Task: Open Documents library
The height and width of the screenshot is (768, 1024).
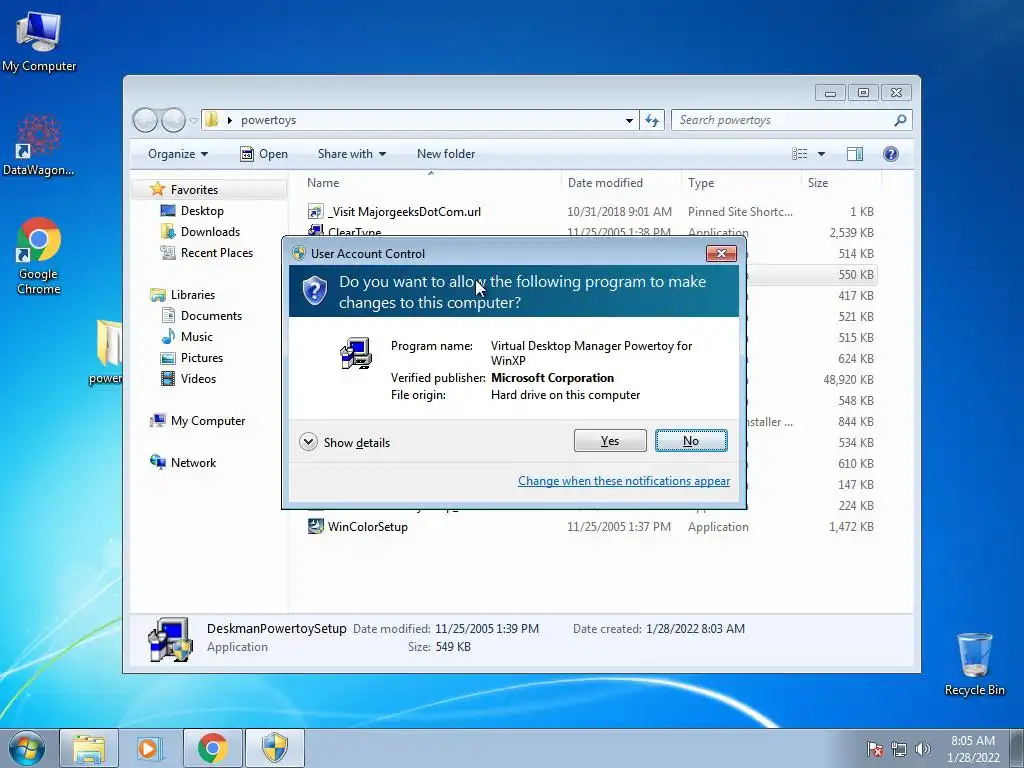Action: pos(211,315)
